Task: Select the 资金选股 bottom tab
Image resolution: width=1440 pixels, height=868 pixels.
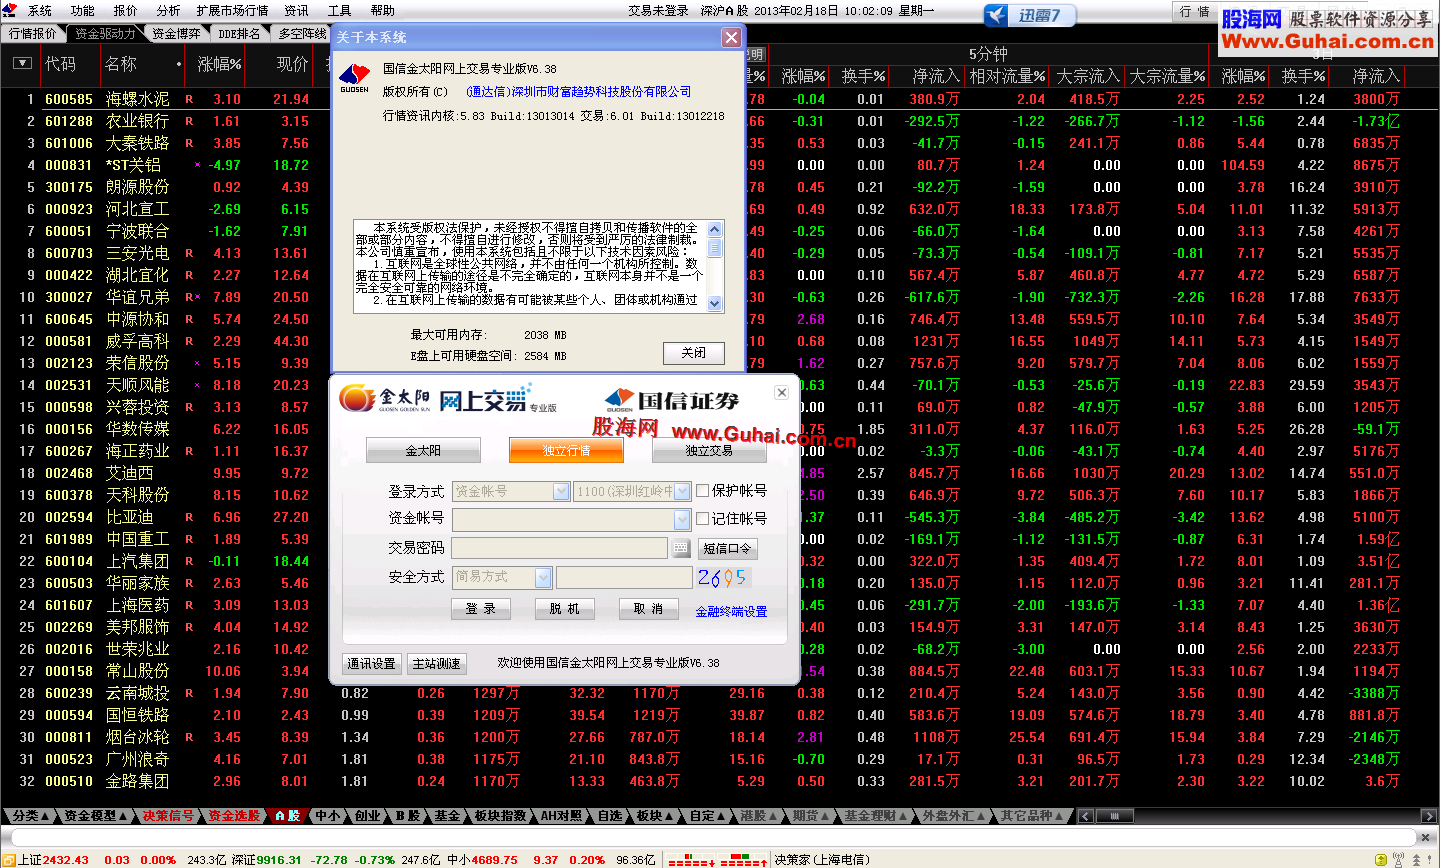Action: [x=234, y=816]
